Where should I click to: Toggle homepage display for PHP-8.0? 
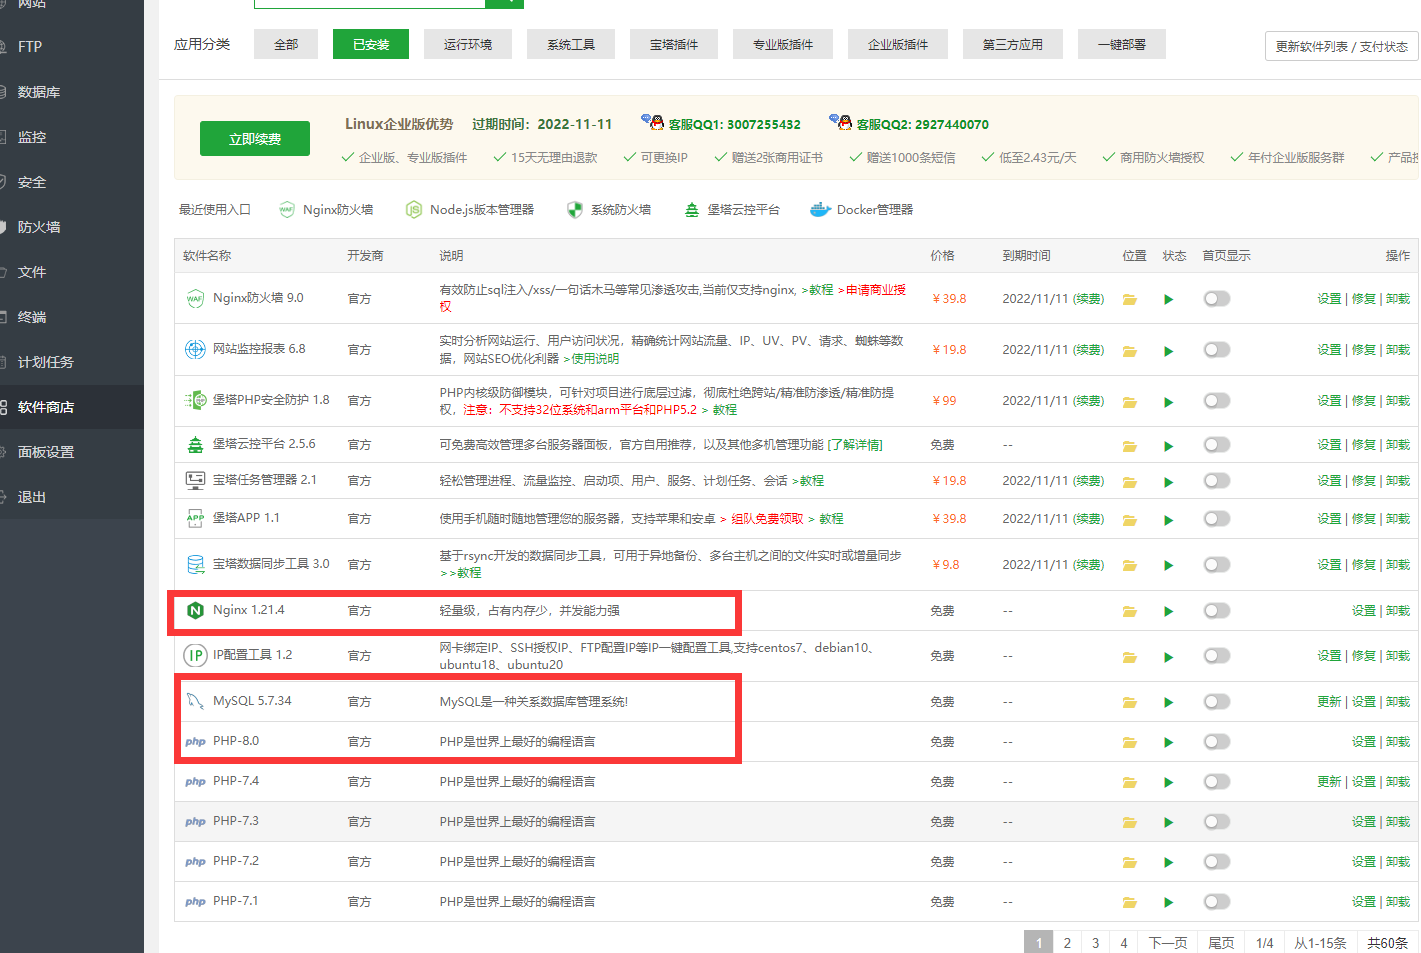[x=1217, y=742]
